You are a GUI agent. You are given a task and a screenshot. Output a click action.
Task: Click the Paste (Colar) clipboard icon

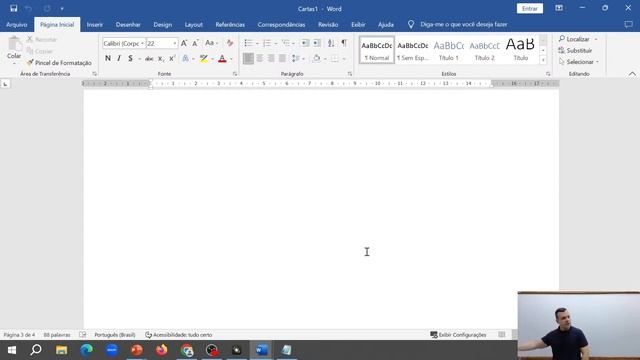coord(14,44)
